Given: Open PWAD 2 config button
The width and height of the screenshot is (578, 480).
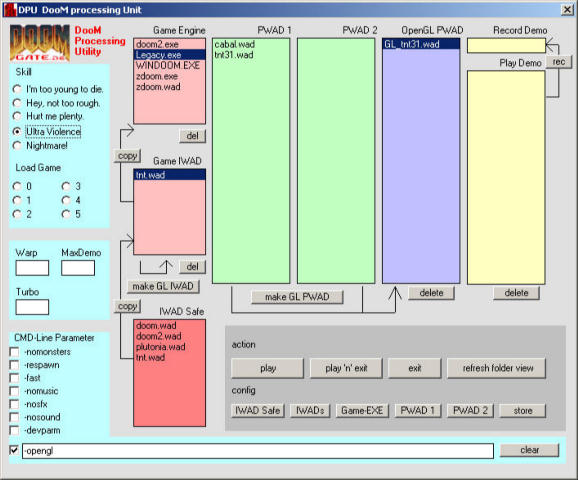Looking at the screenshot, I should [470, 411].
